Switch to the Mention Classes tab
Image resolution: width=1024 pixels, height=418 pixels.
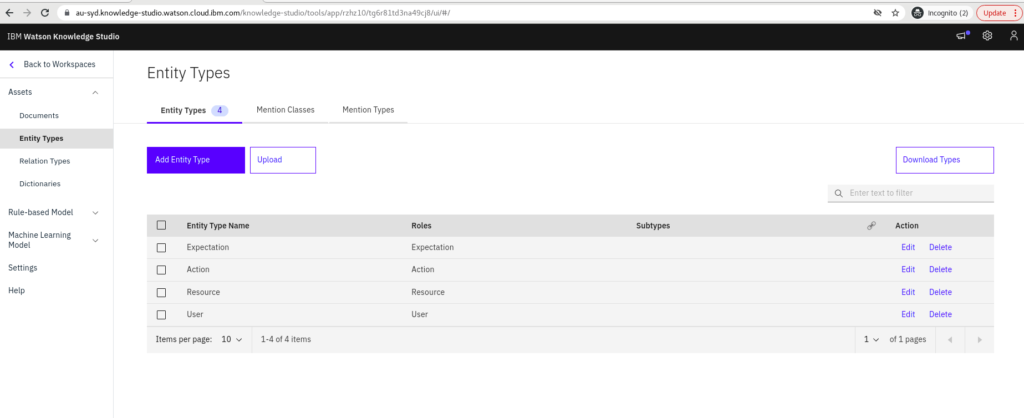(x=286, y=110)
